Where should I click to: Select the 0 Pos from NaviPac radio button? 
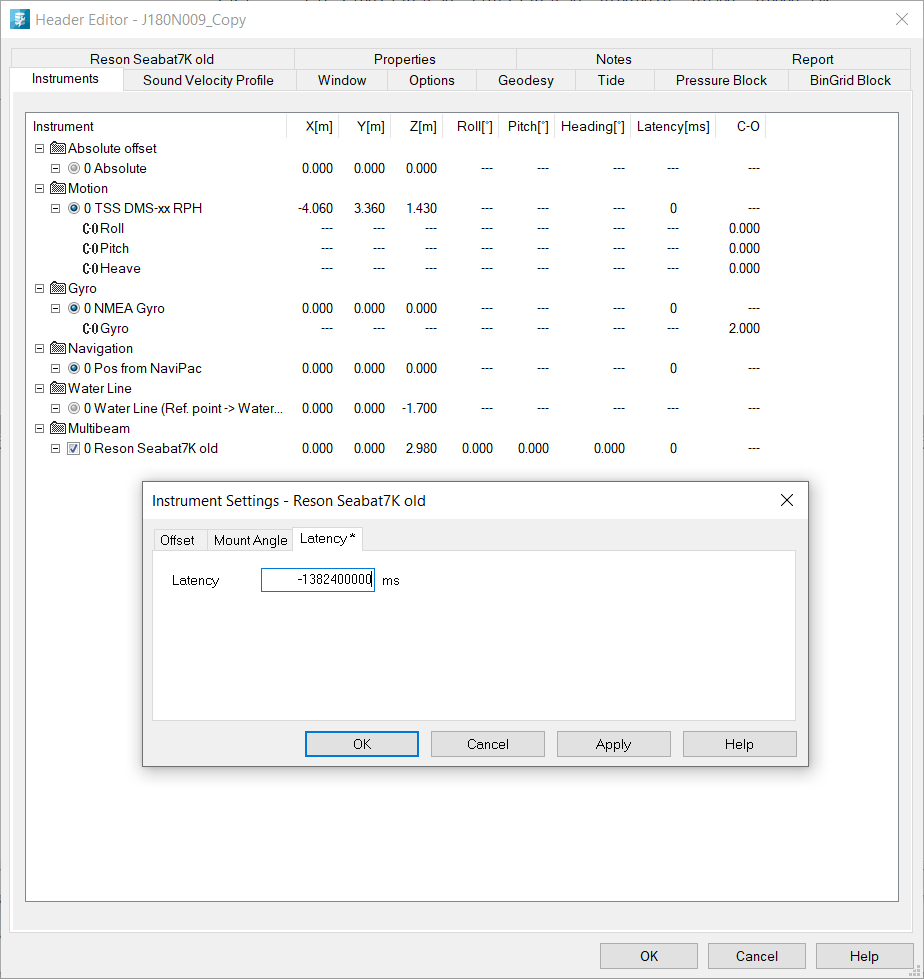[74, 368]
